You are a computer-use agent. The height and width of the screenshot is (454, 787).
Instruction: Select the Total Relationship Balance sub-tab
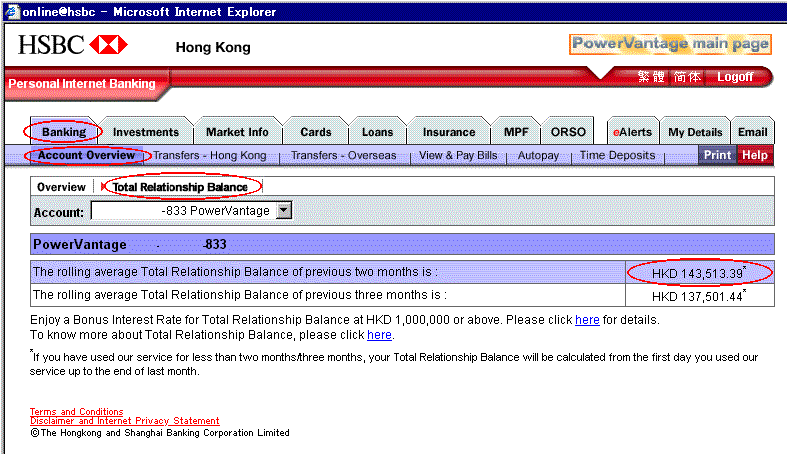pyautogui.click(x=180, y=187)
